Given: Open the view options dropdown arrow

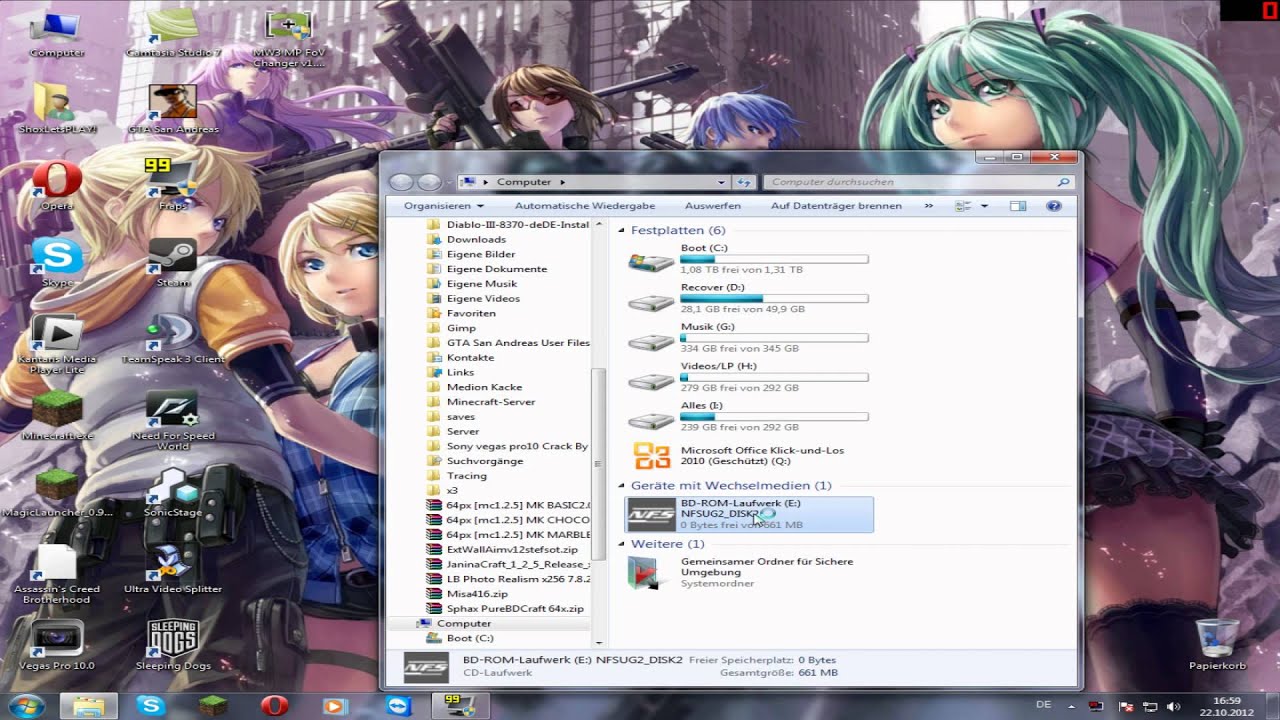Looking at the screenshot, I should (x=984, y=206).
